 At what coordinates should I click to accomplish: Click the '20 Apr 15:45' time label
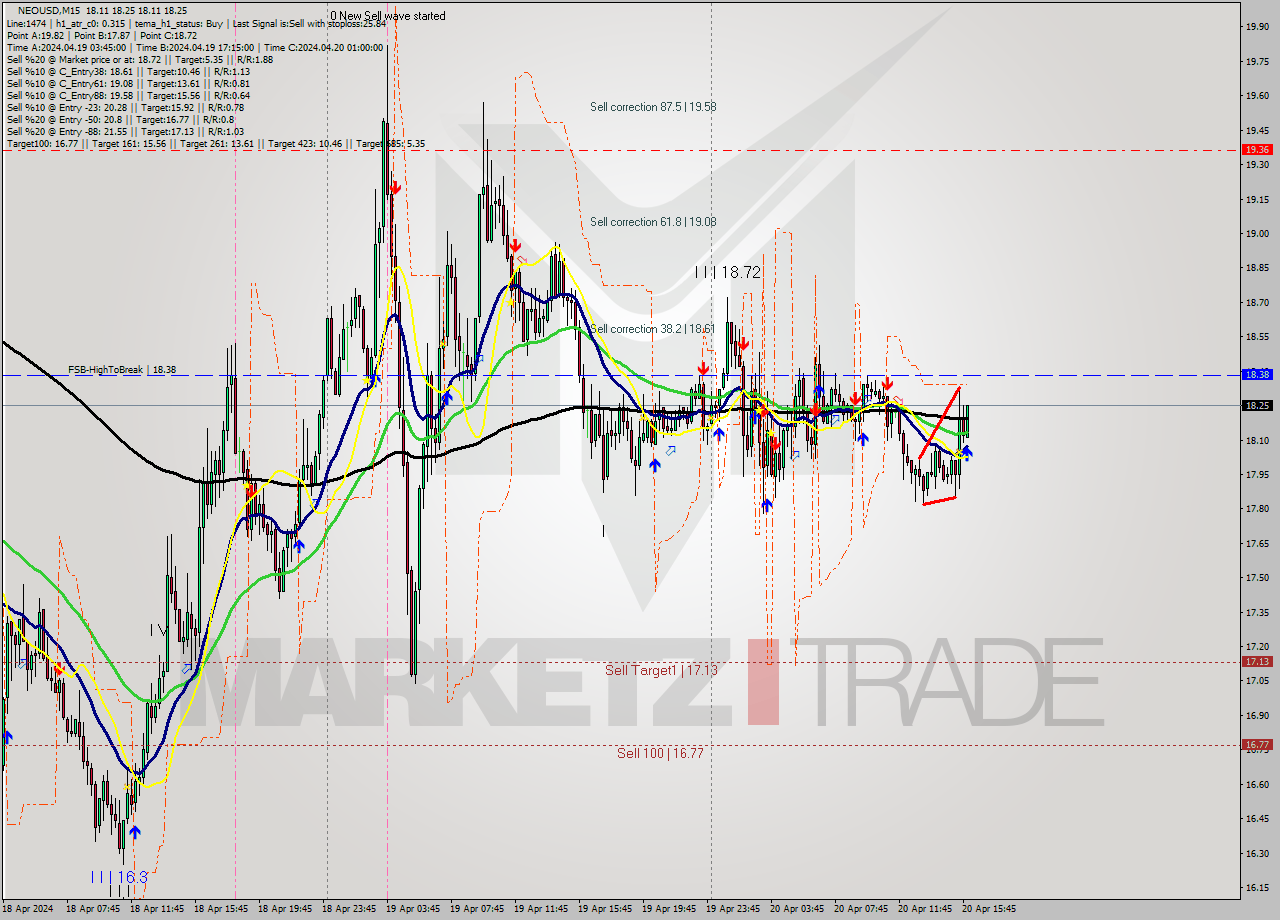(990, 909)
